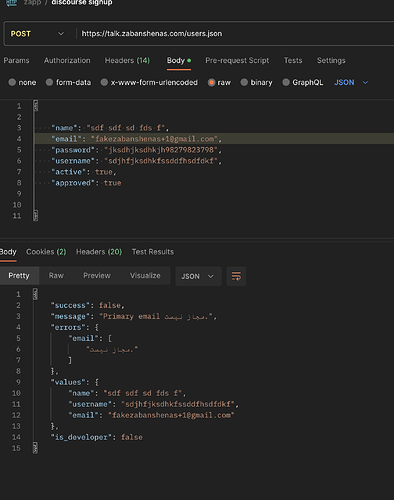This screenshot has width=394, height=500.
Task: Switch response view to Raw
Action: (x=56, y=276)
